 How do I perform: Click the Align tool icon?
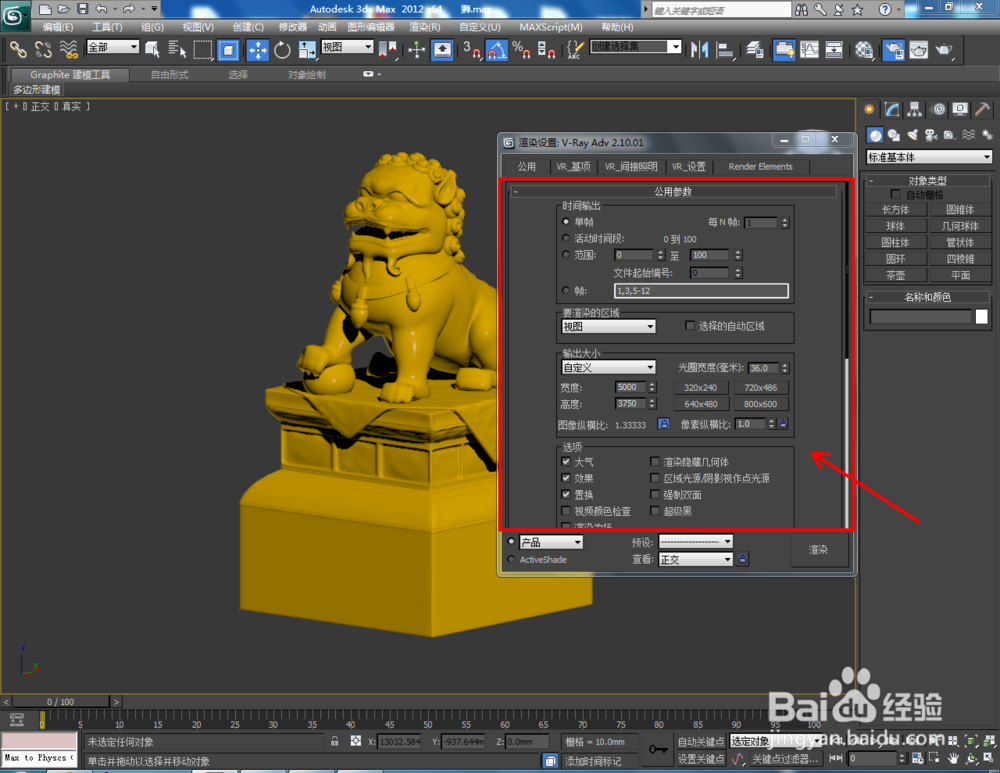[725, 50]
